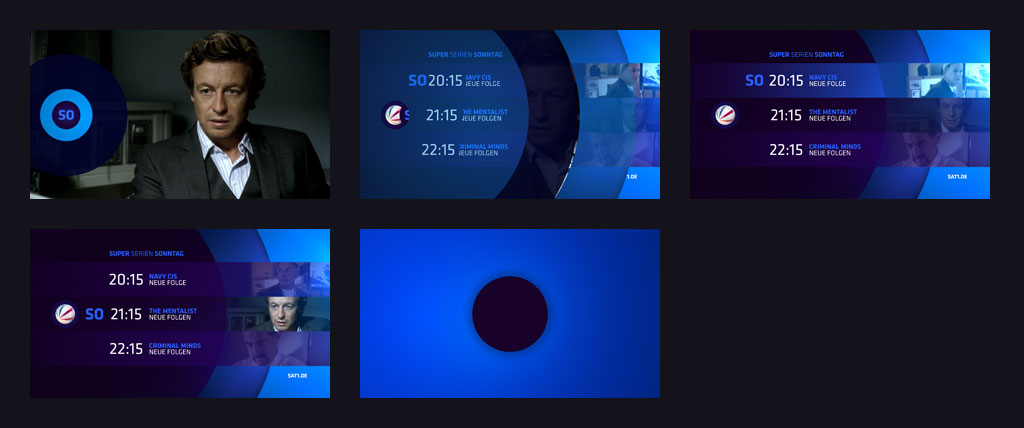1024x428 pixels.
Task: Click the highlighted Mentalist thumbnail in the SO 21:15 frame
Action: [x=278, y=314]
